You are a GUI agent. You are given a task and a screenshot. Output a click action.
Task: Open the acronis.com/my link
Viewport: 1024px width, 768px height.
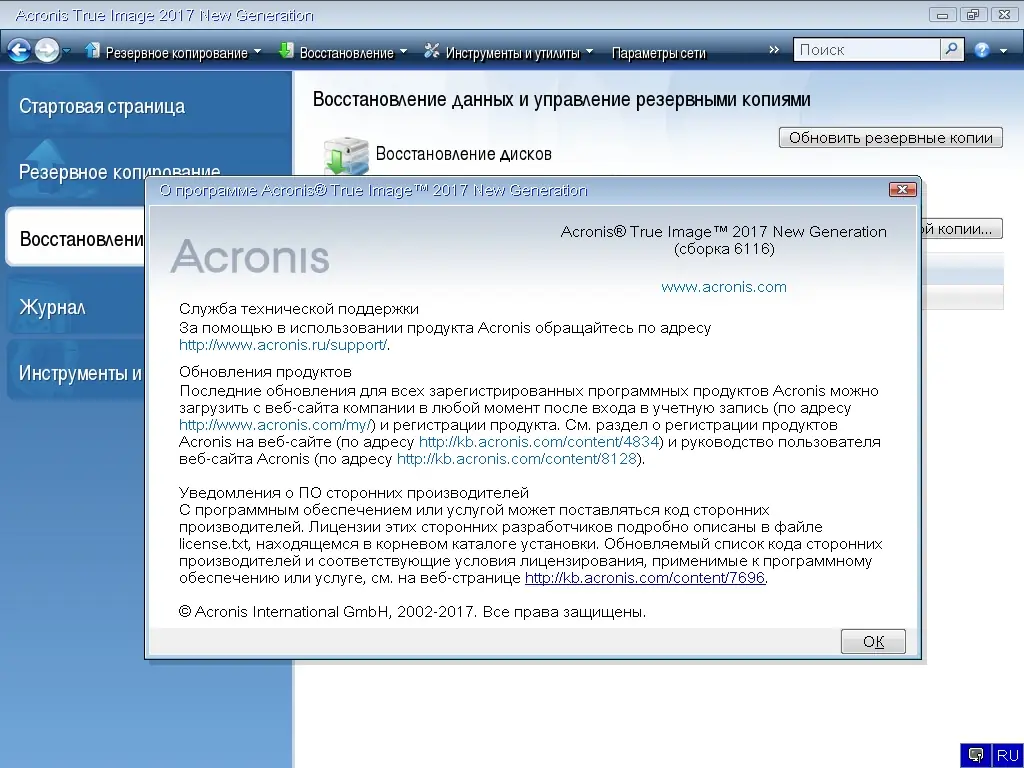(276, 424)
